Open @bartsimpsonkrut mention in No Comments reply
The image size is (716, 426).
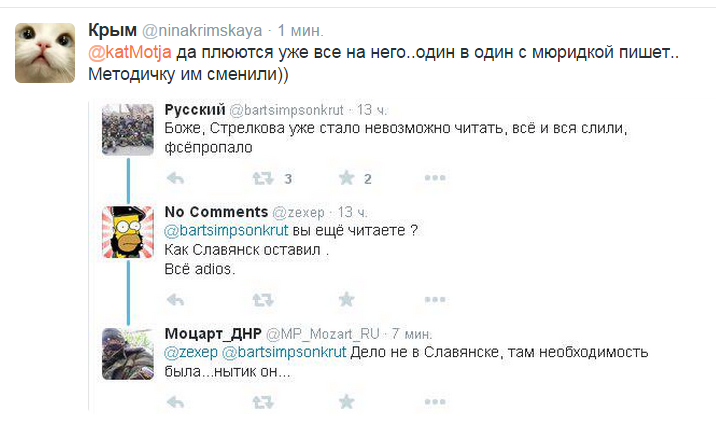coord(217,231)
